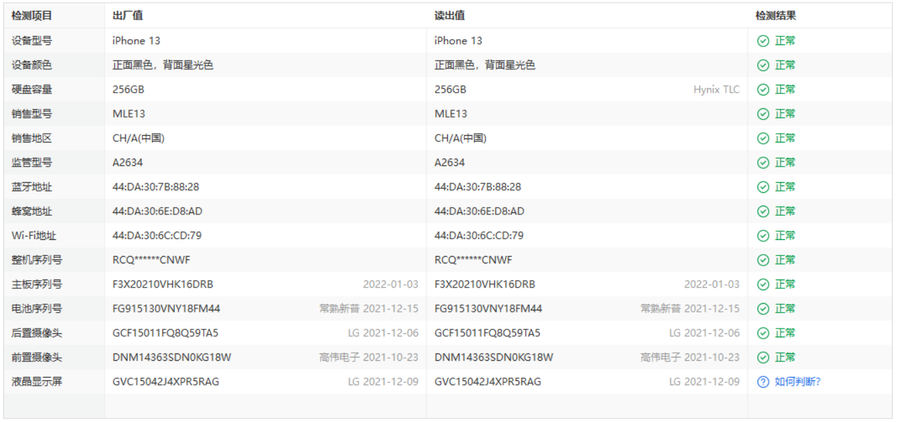900x422 pixels.
Task: Click the green check icon in 后置摄像头 row
Action: point(763,333)
